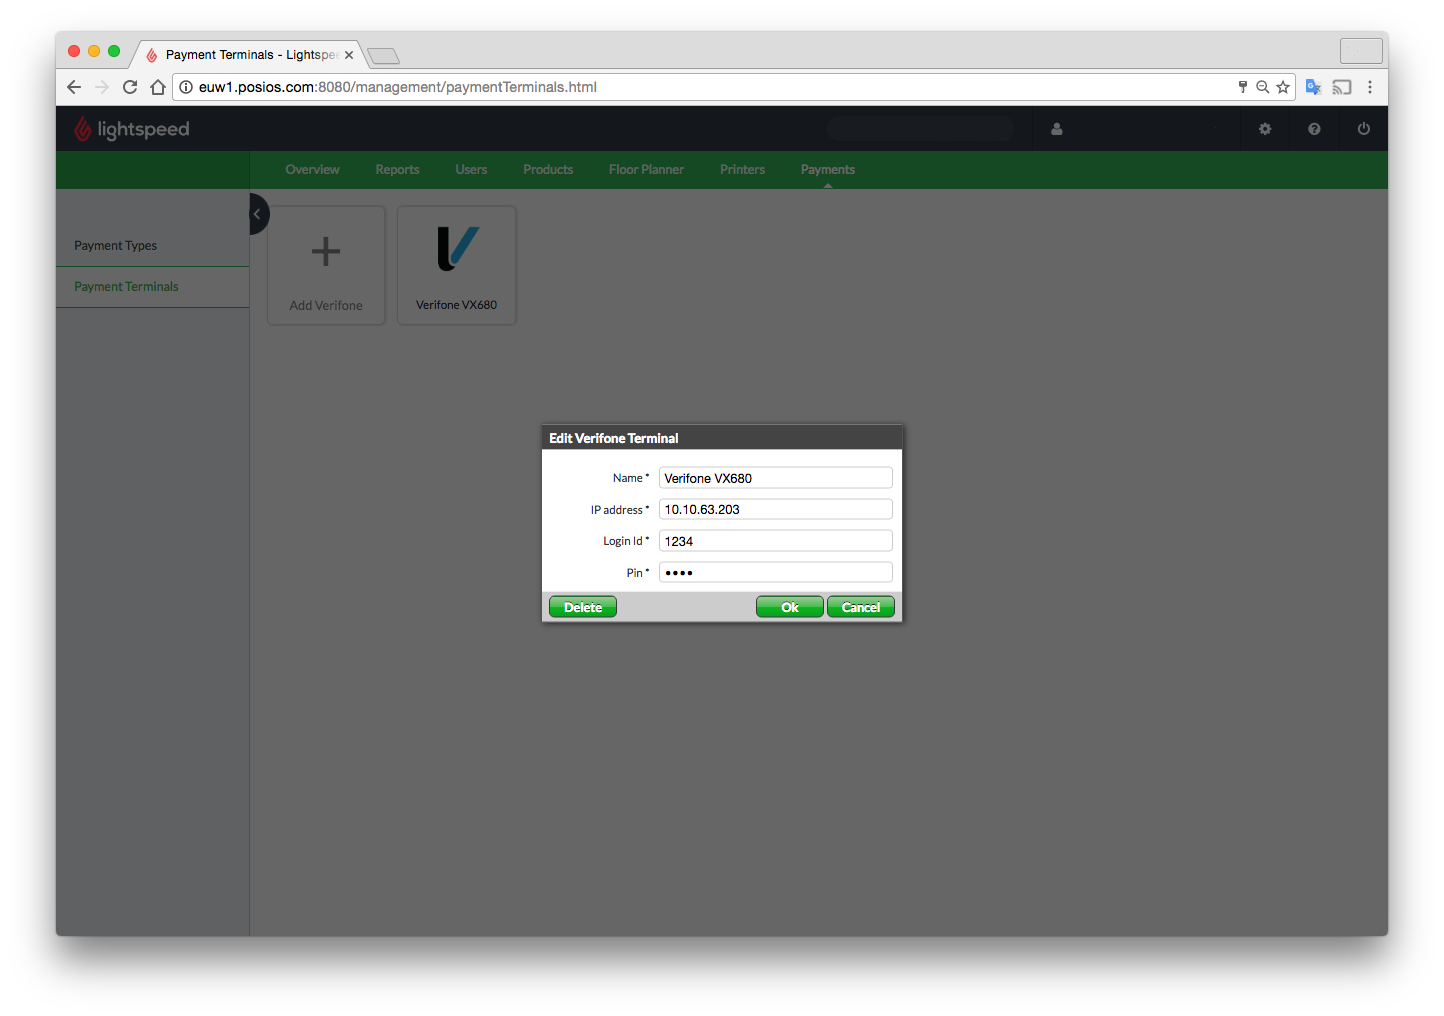Image resolution: width=1444 pixels, height=1016 pixels.
Task: View site info icon in address bar
Action: coord(186,87)
